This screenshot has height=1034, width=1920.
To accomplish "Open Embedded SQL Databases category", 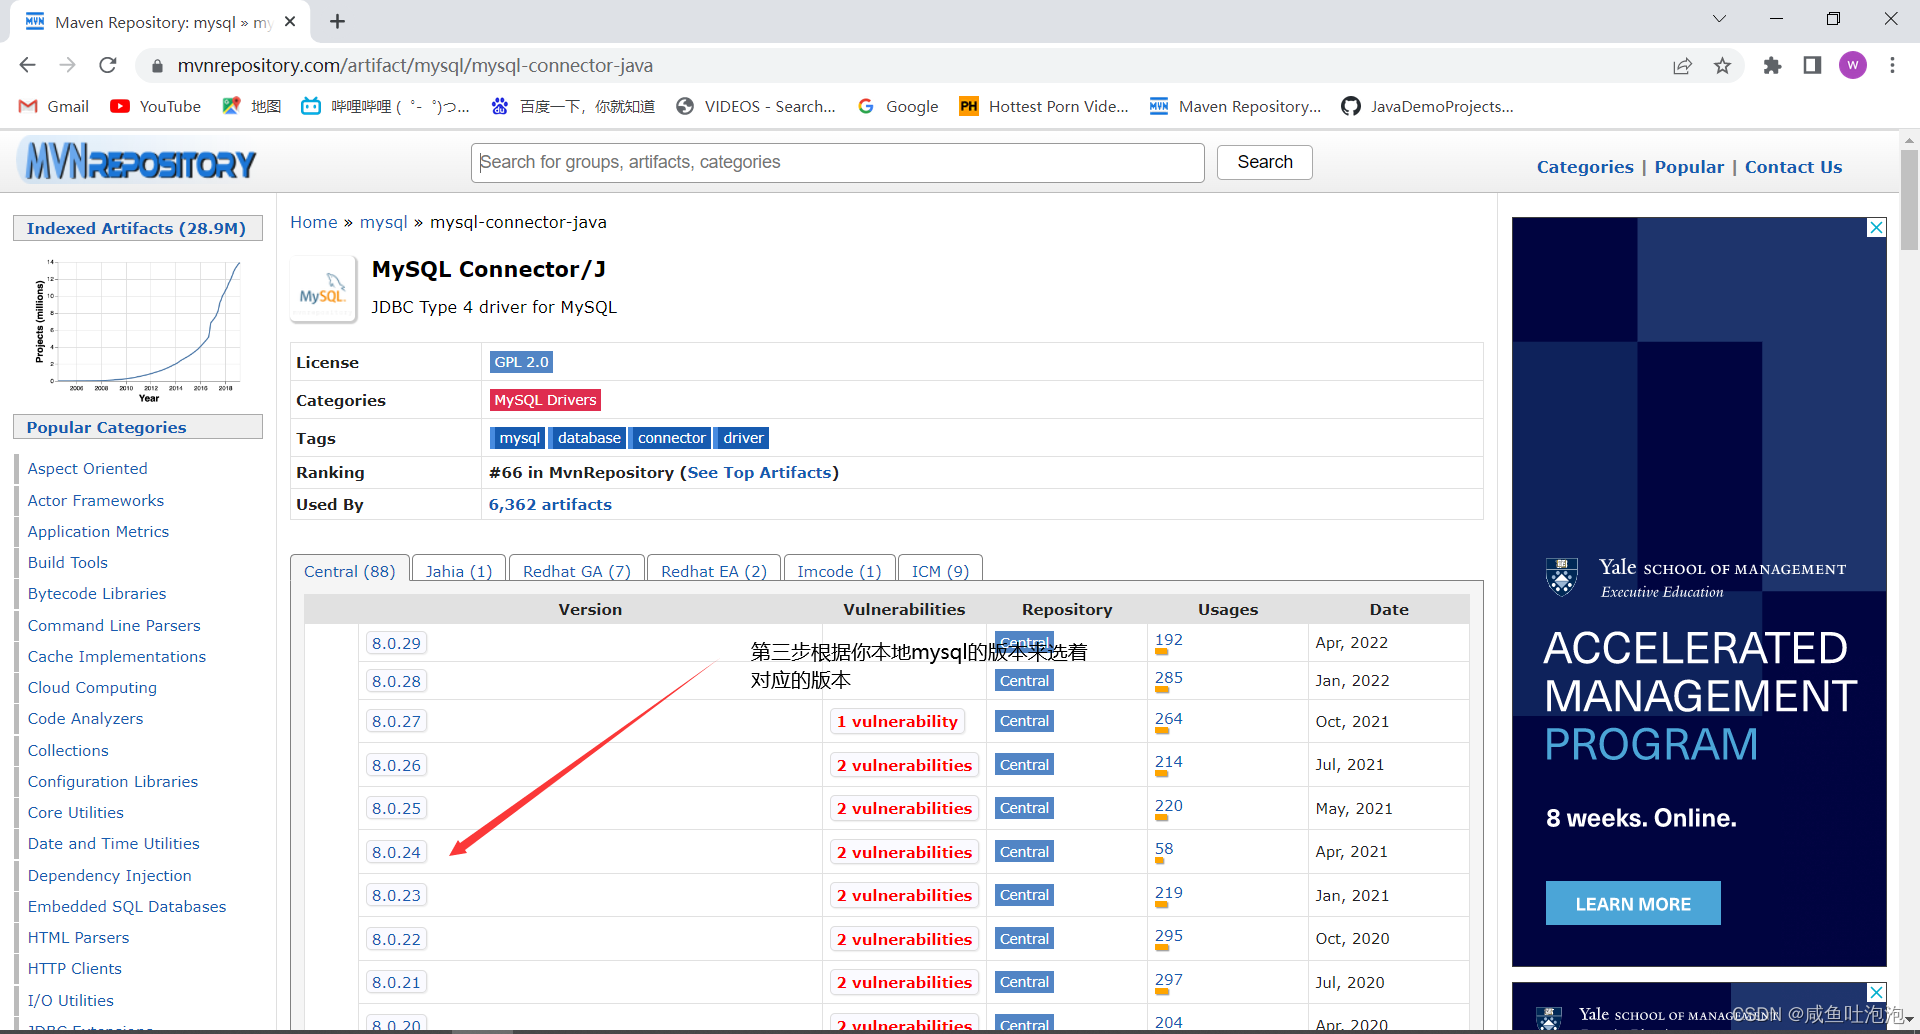I will [127, 906].
